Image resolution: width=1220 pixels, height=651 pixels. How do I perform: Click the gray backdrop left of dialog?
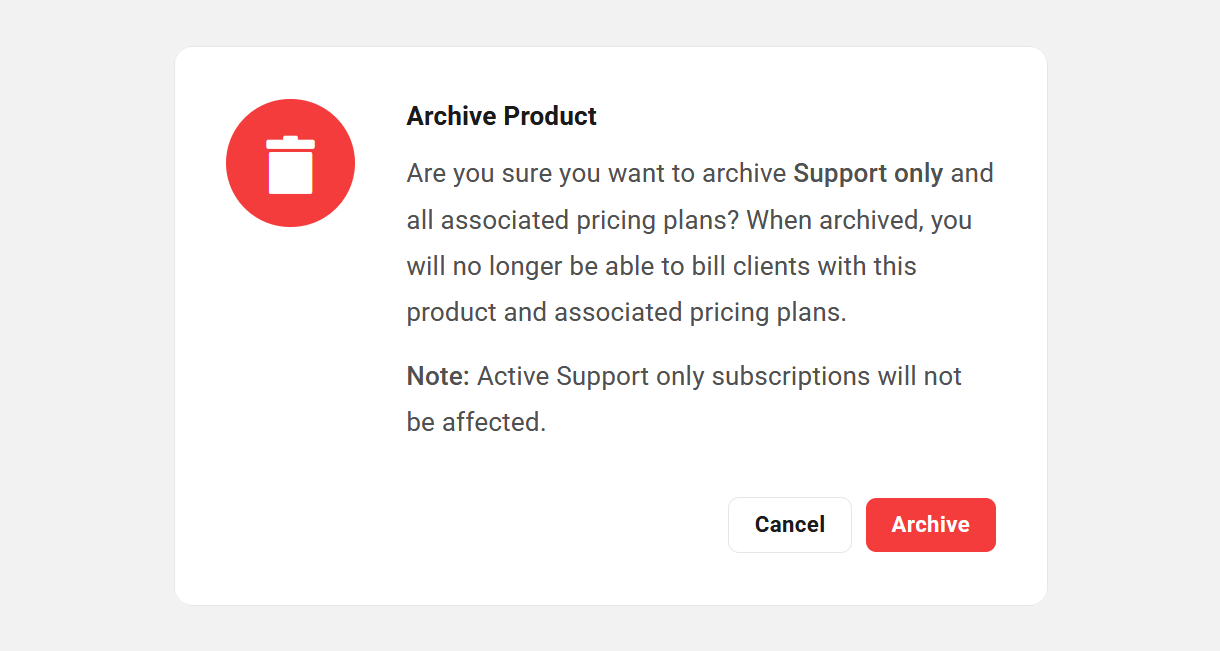pyautogui.click(x=87, y=325)
